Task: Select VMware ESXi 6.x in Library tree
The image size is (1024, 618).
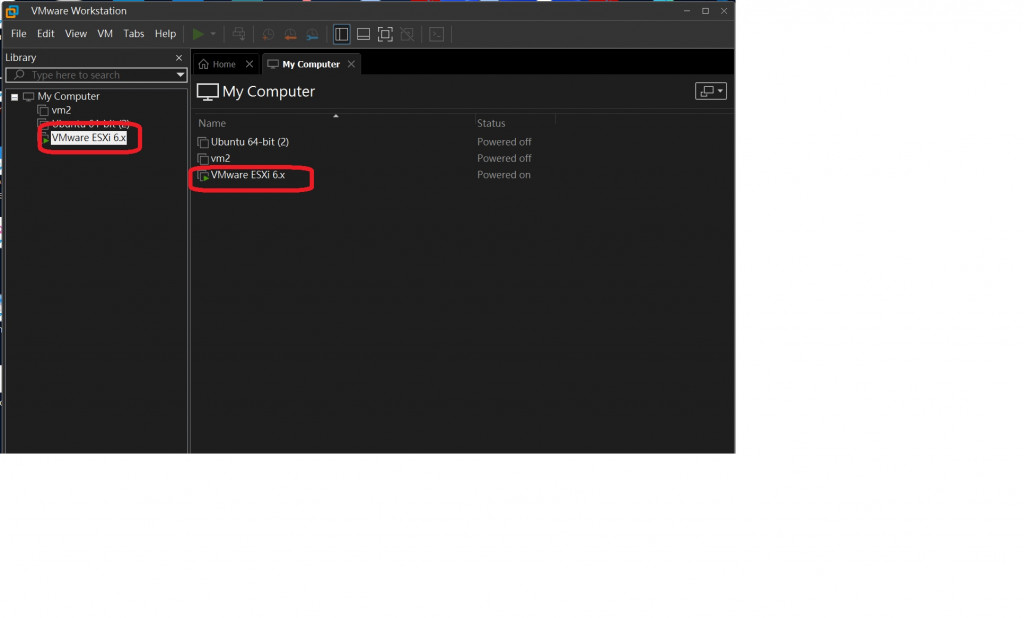Action: click(x=88, y=138)
